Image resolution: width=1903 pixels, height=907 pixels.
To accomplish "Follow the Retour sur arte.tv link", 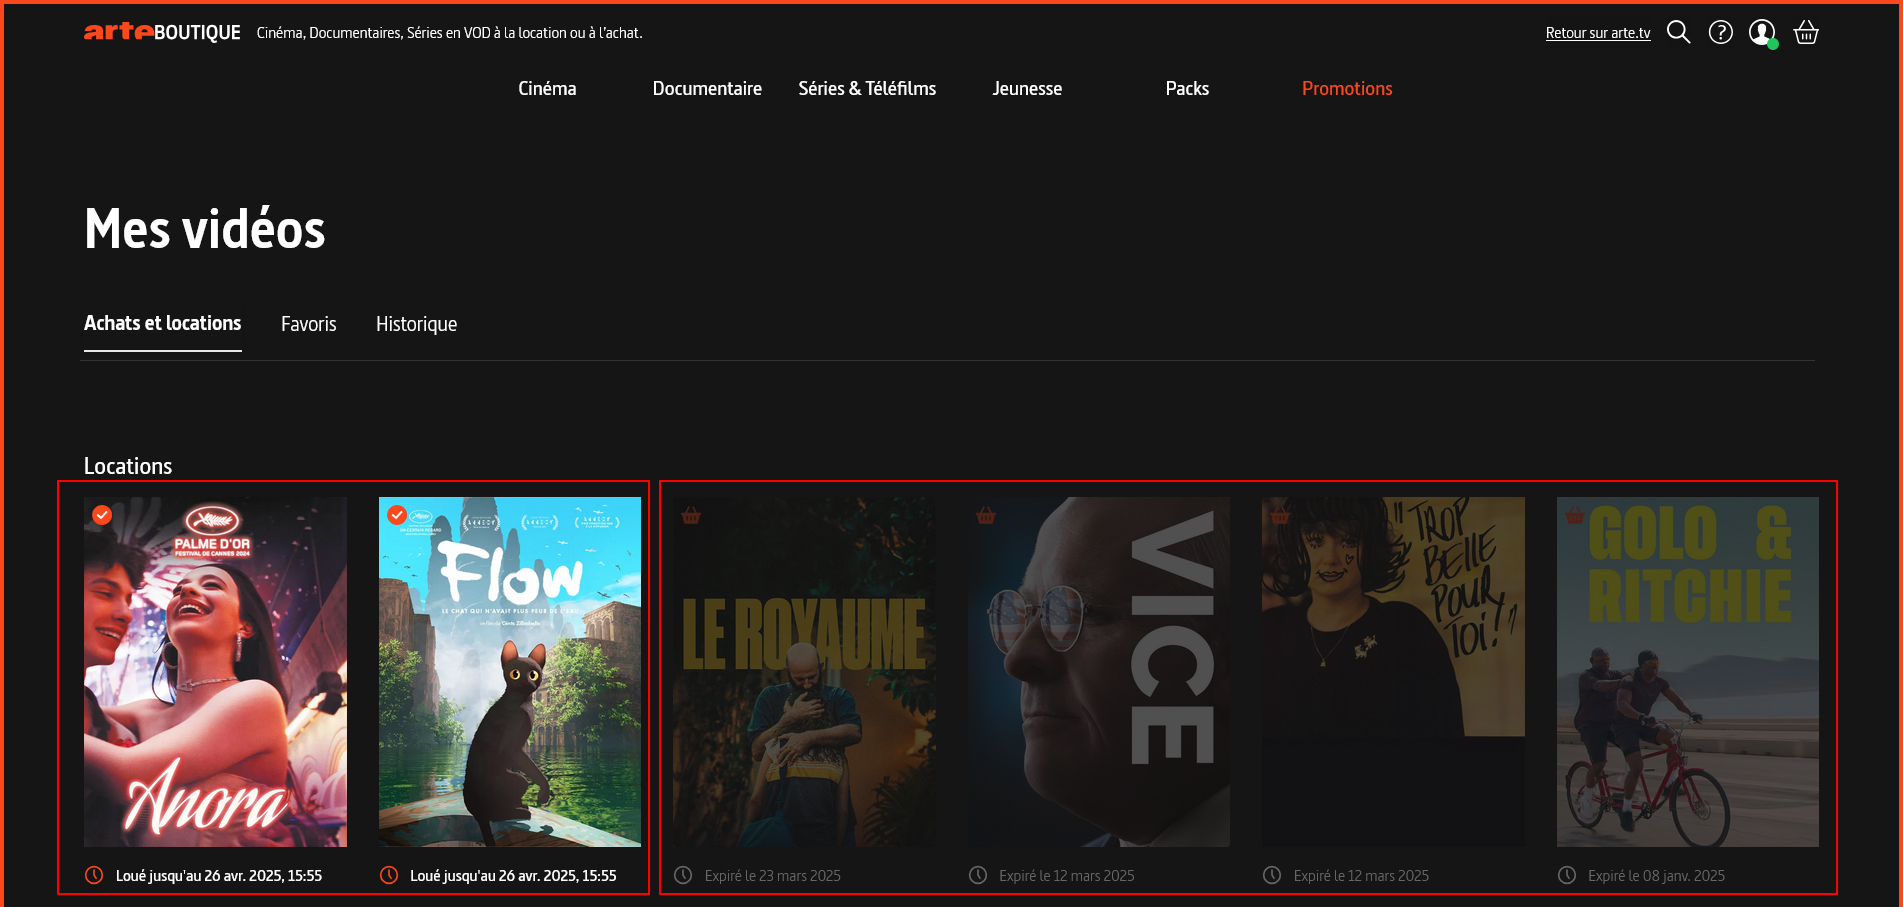I will pyautogui.click(x=1598, y=33).
